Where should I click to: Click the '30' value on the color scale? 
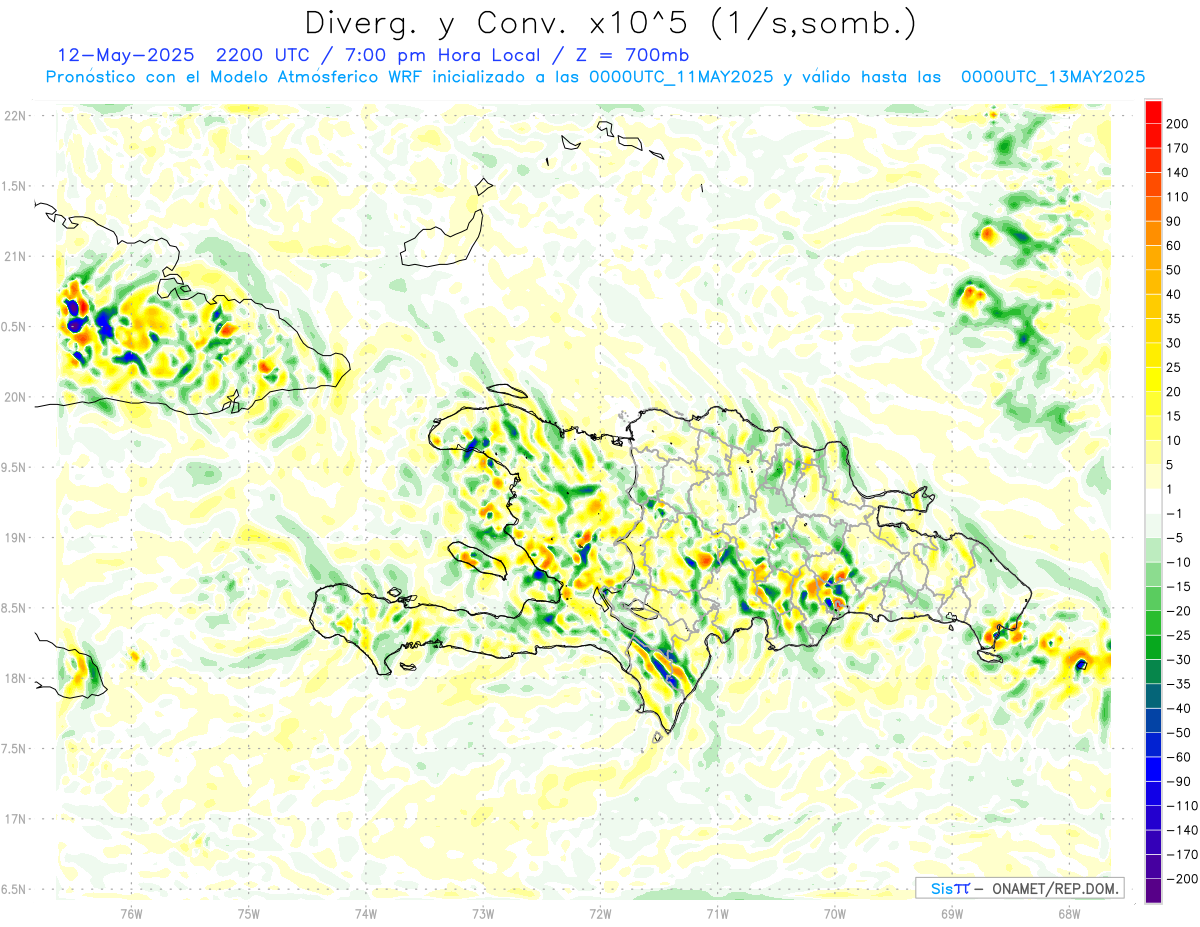(1174, 343)
